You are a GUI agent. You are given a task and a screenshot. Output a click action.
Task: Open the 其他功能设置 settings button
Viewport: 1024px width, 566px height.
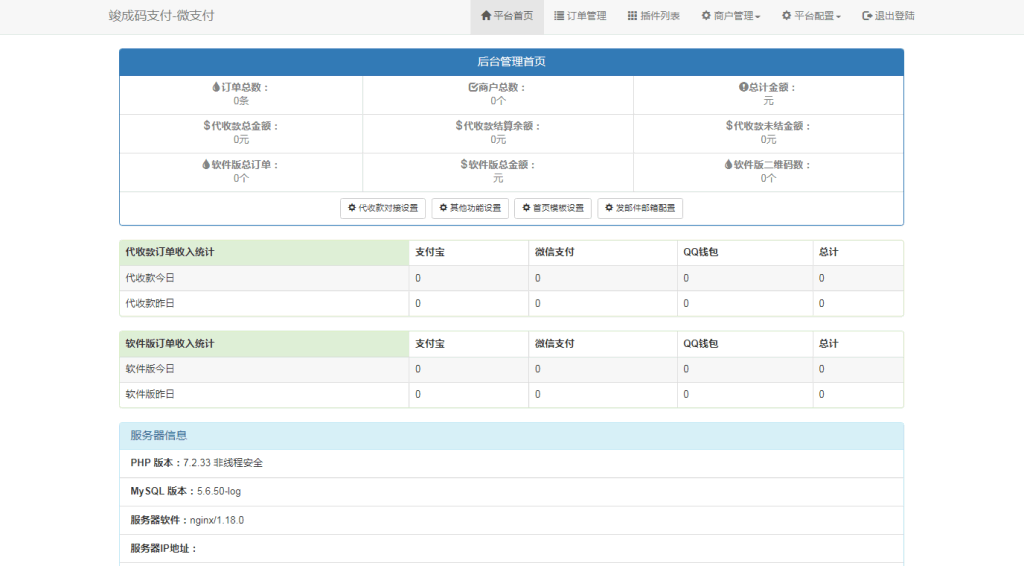coord(470,208)
